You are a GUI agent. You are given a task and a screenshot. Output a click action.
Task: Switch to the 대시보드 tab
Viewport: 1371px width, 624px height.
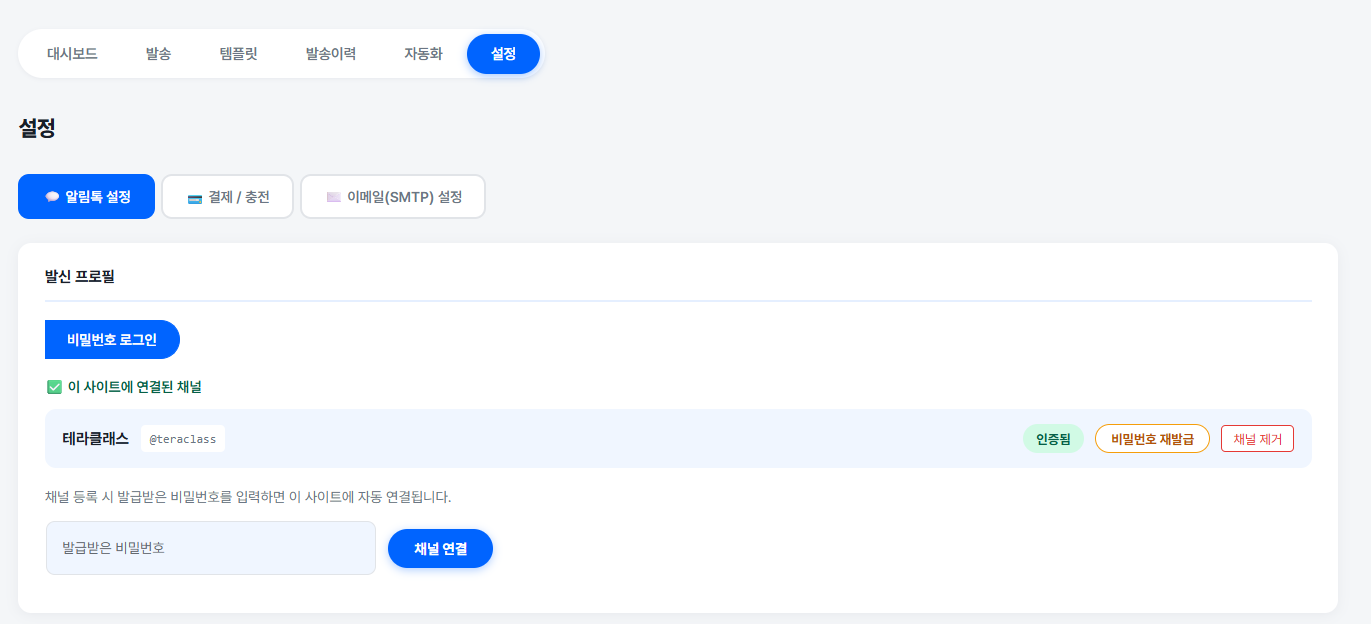point(73,55)
